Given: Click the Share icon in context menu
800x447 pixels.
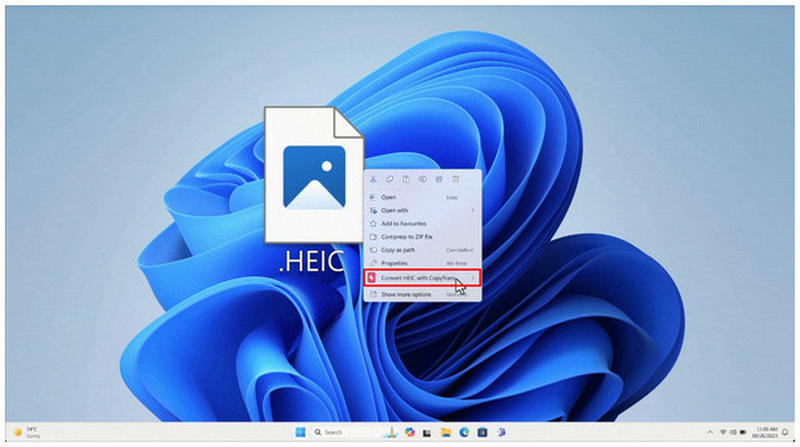Looking at the screenshot, I should pyautogui.click(x=439, y=179).
